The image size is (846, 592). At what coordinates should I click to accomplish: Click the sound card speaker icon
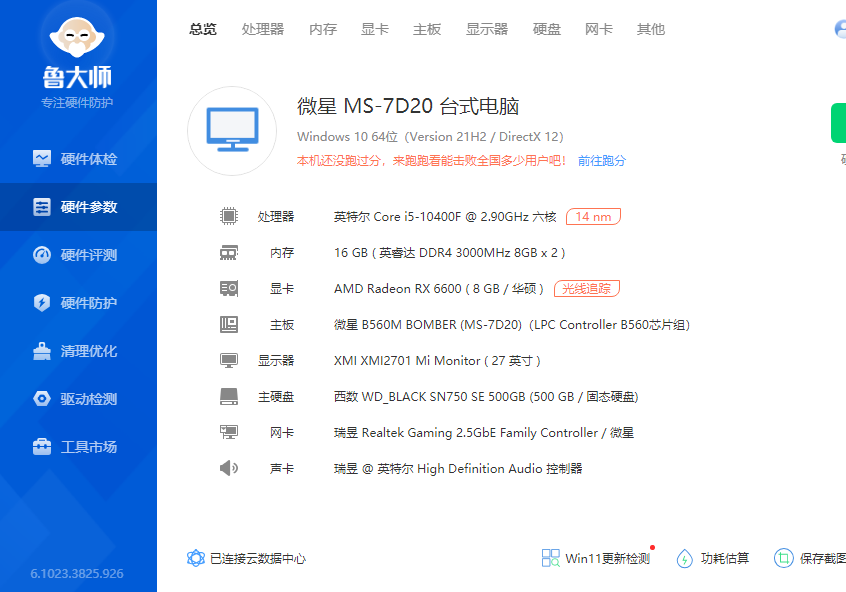click(229, 468)
